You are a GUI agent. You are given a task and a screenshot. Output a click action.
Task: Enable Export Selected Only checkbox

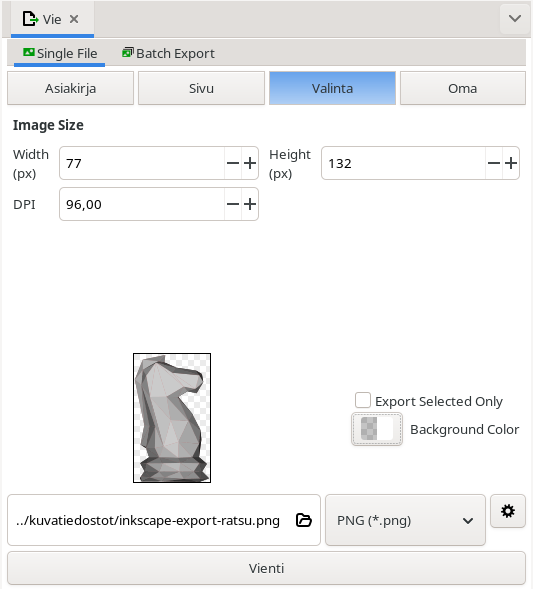(x=363, y=400)
